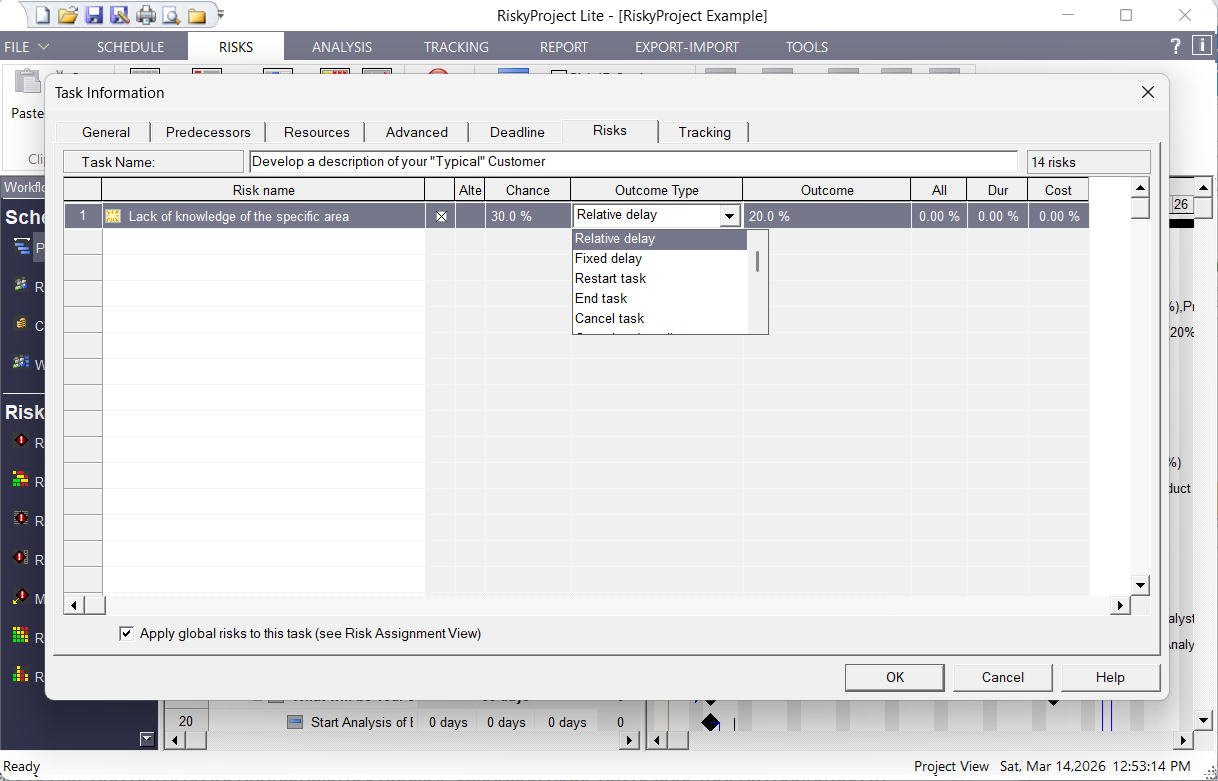Image resolution: width=1218 pixels, height=781 pixels.
Task: Click the yellow folder icon in the toolbar
Action: [198, 14]
